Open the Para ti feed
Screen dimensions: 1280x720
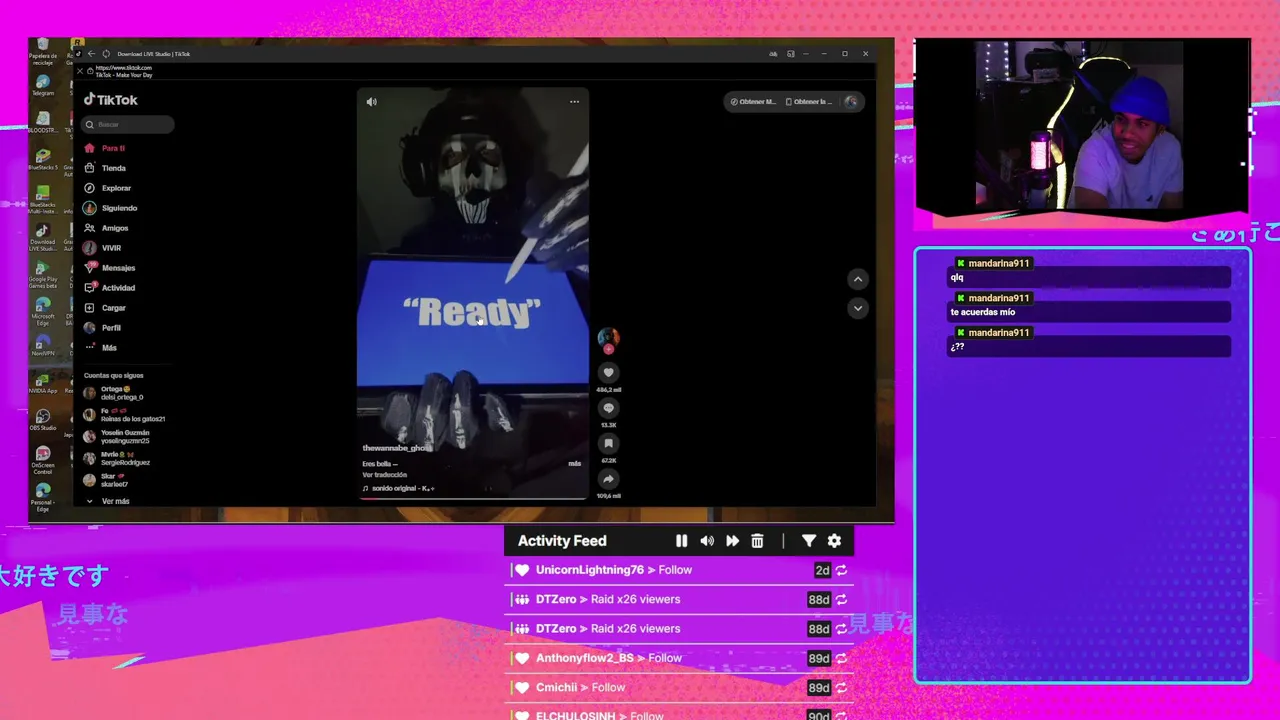(105, 148)
